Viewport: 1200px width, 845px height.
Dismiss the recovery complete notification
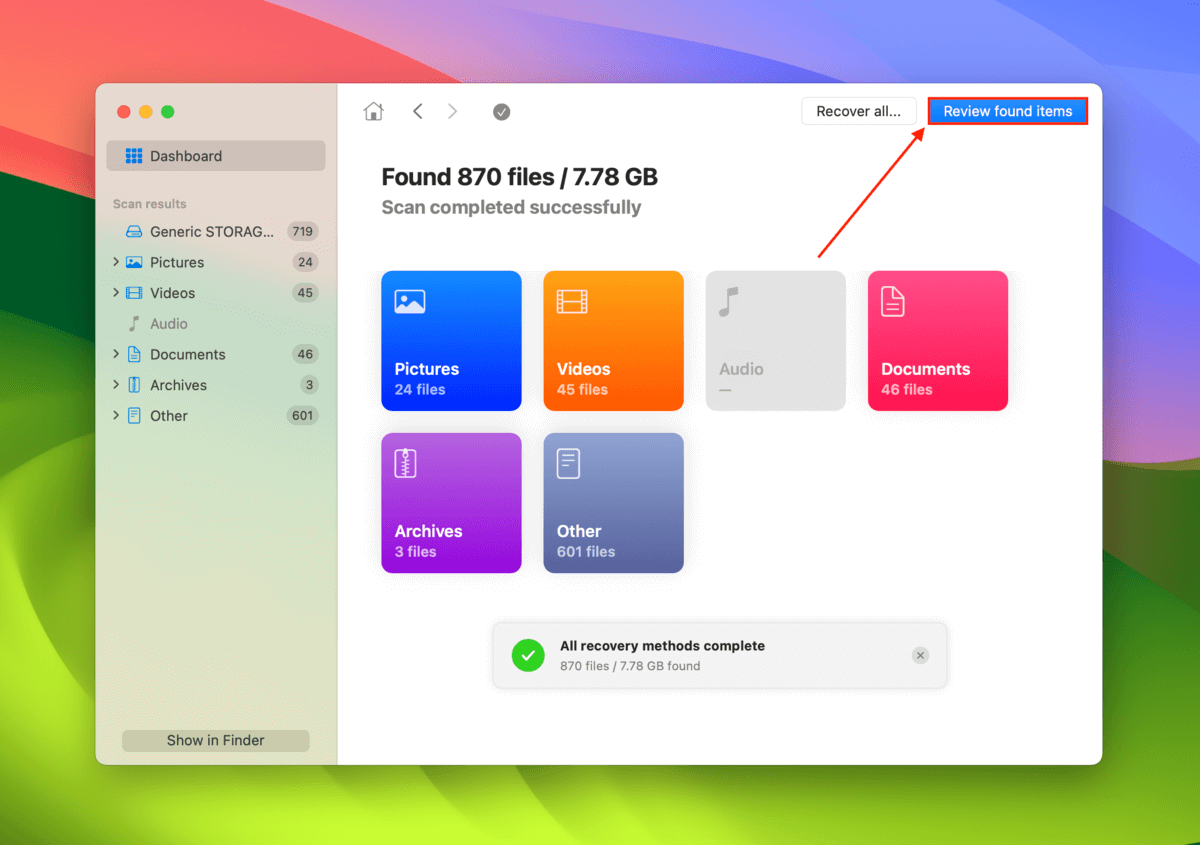(920, 655)
